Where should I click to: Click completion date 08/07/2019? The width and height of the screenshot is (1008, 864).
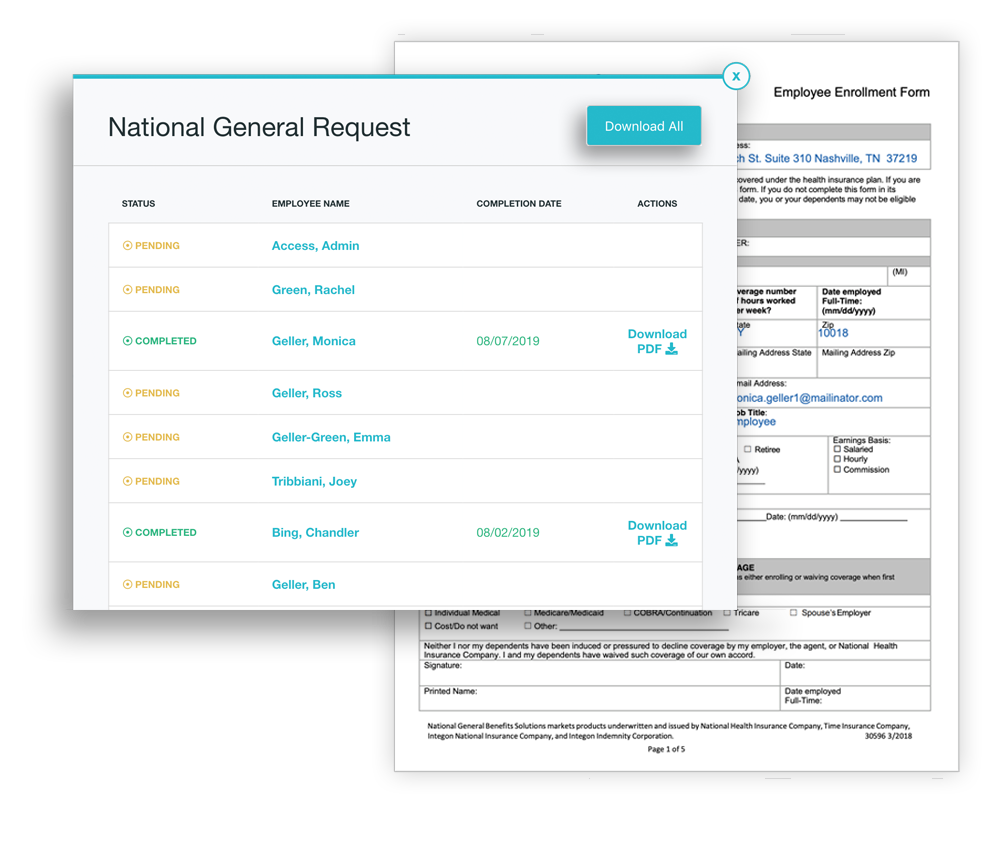tap(508, 341)
